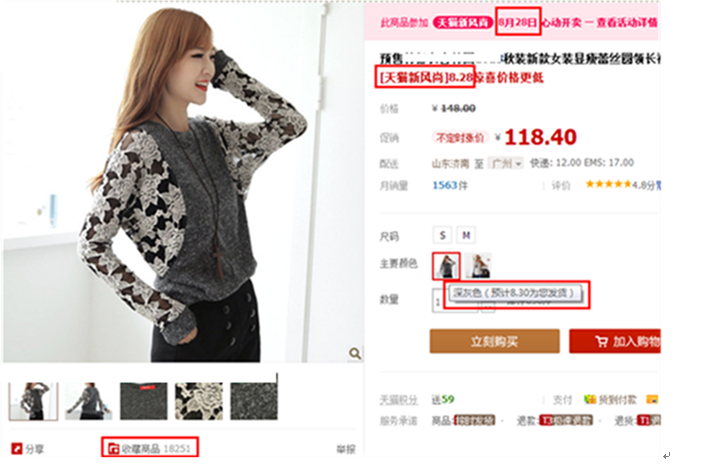Select size M option
711x466 pixels.
pyautogui.click(x=466, y=235)
